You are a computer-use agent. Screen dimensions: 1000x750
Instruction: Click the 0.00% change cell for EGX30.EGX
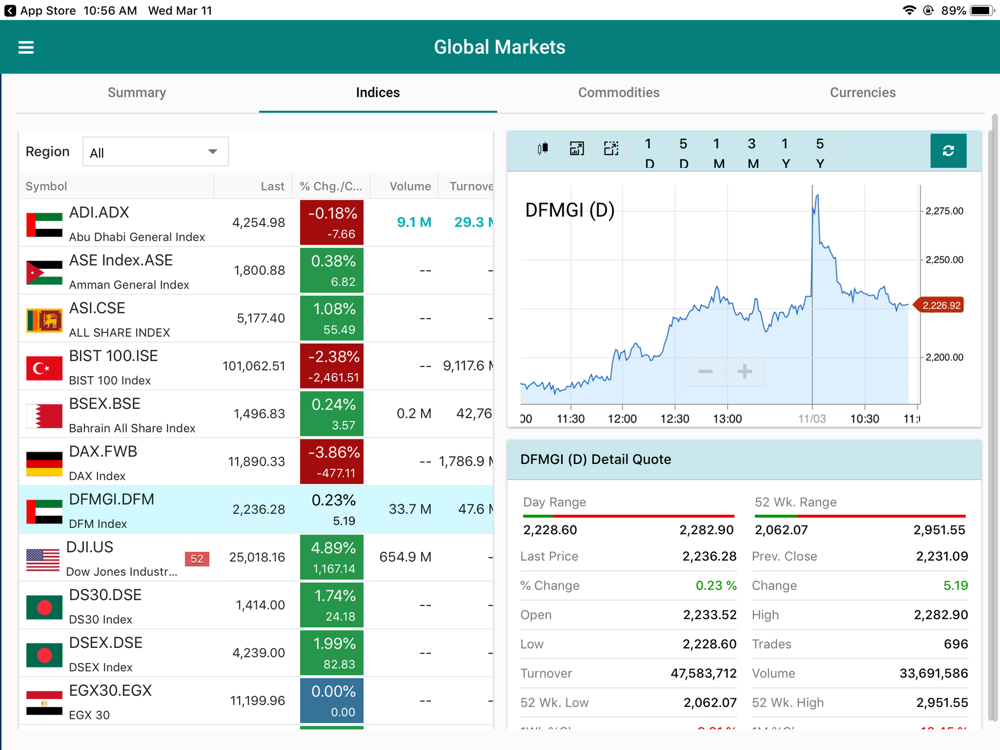[x=332, y=701]
